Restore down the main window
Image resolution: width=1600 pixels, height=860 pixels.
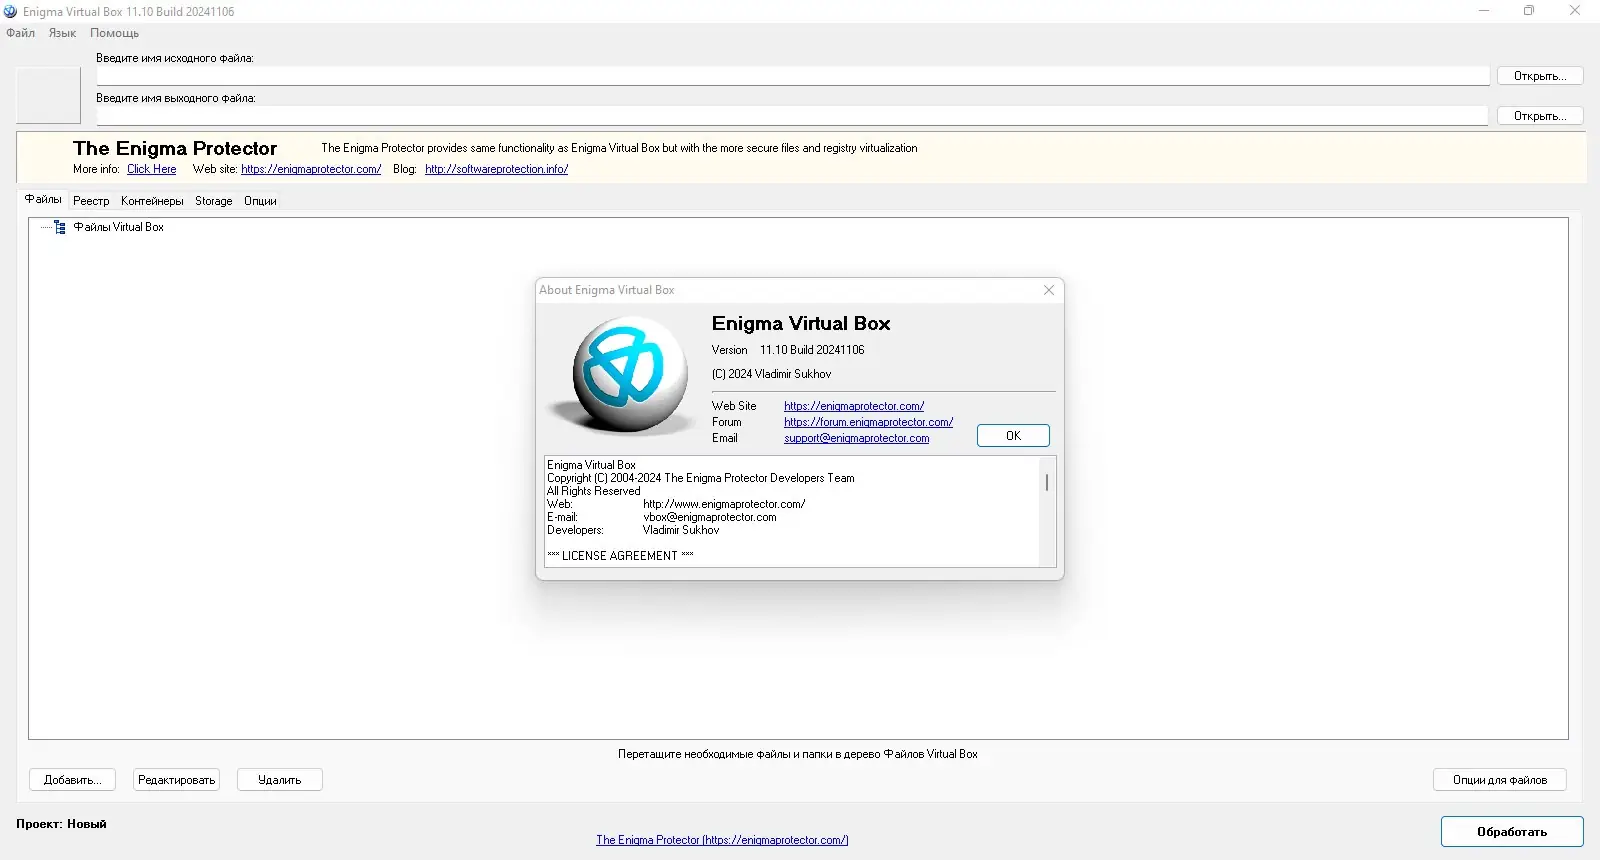[x=1529, y=11]
